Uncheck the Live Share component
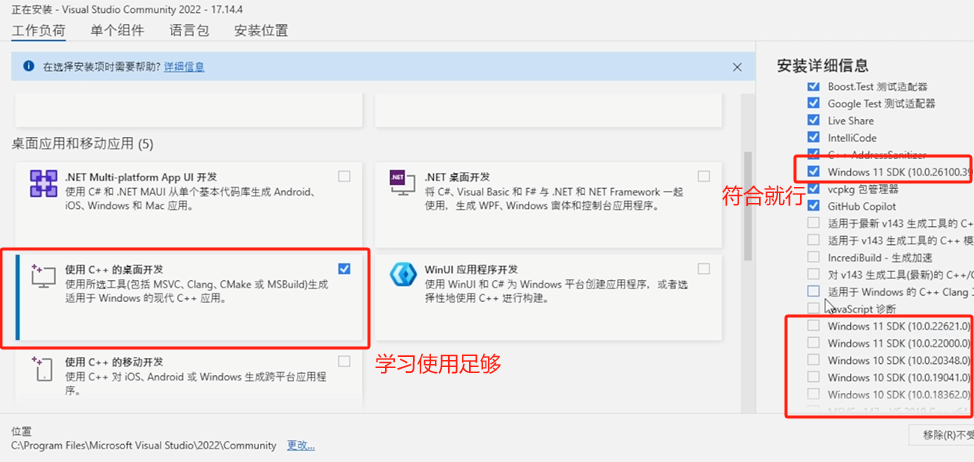The image size is (974, 462). 812,120
